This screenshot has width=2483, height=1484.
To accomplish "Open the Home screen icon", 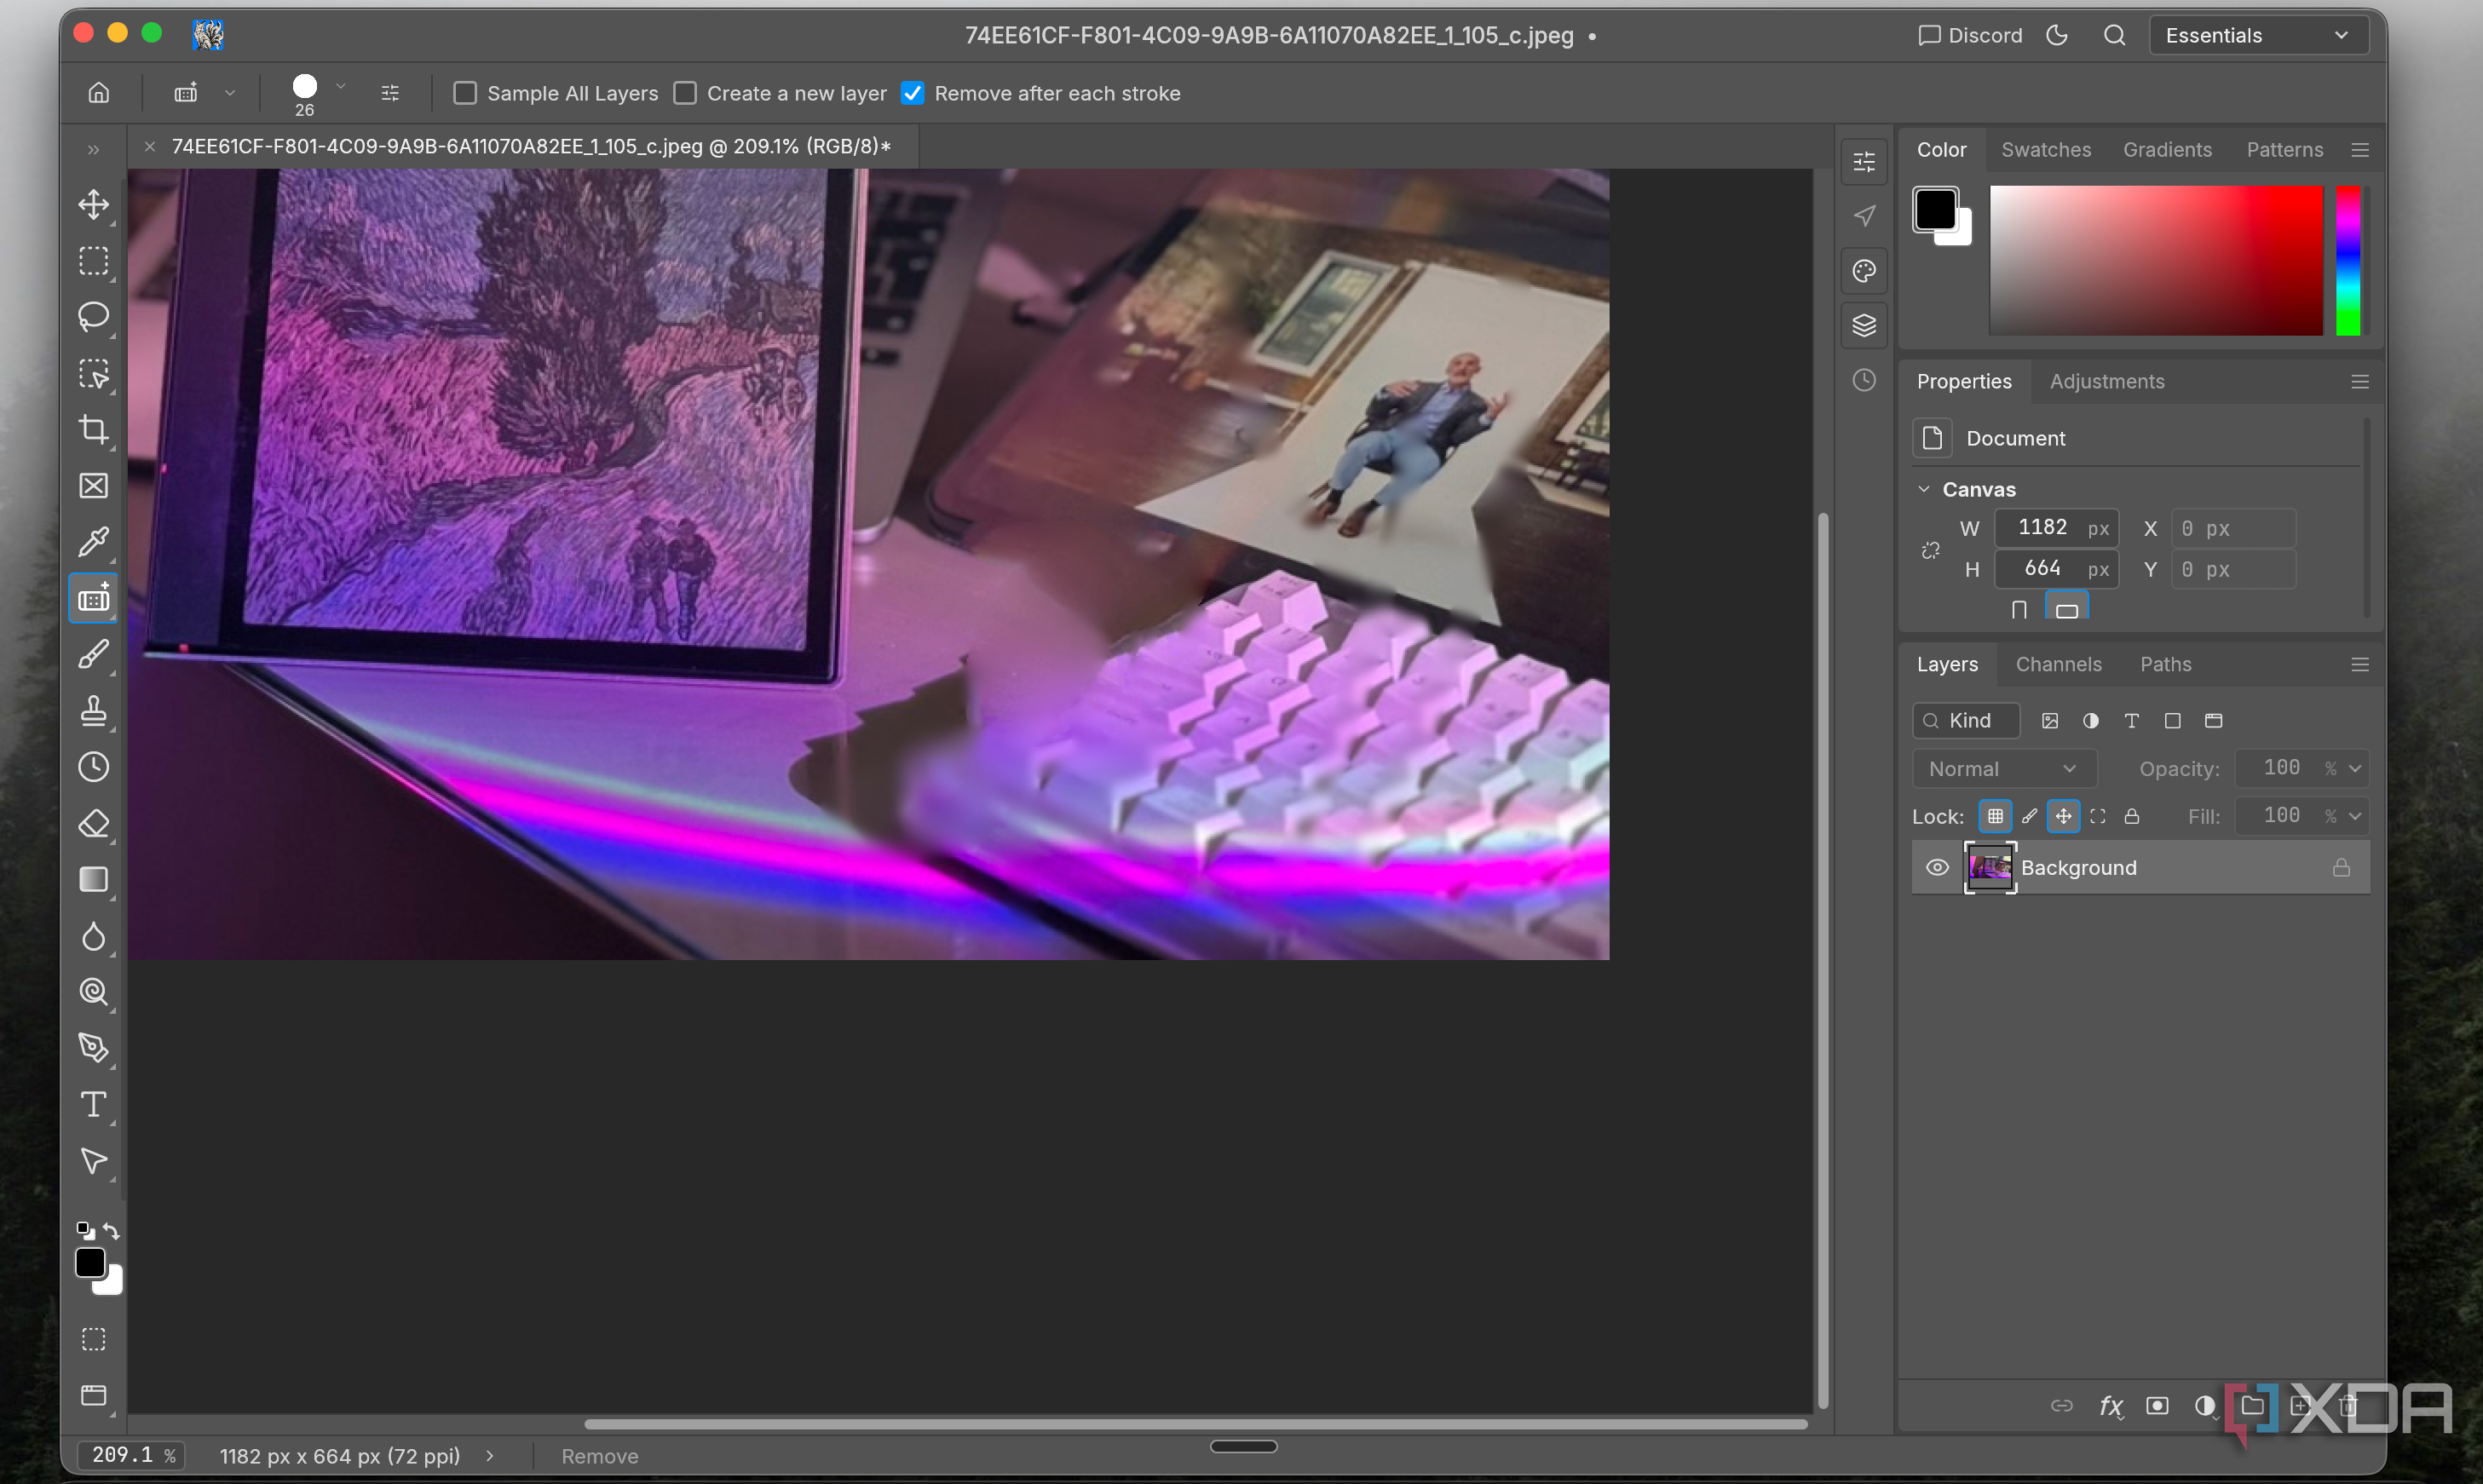I will point(98,93).
